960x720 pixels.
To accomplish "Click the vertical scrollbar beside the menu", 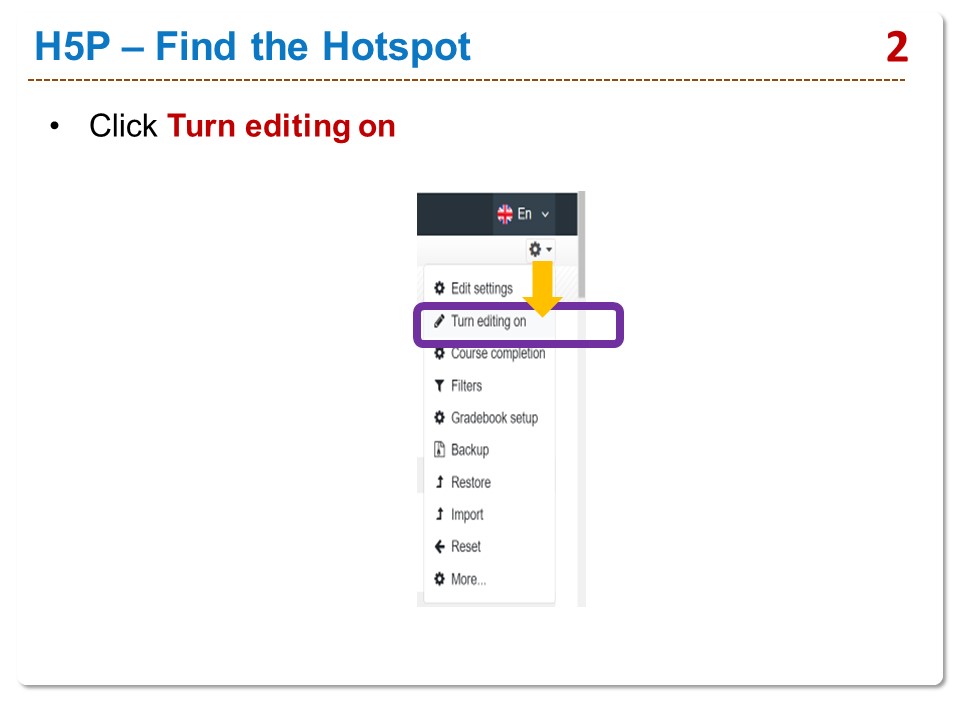I will click(x=581, y=400).
